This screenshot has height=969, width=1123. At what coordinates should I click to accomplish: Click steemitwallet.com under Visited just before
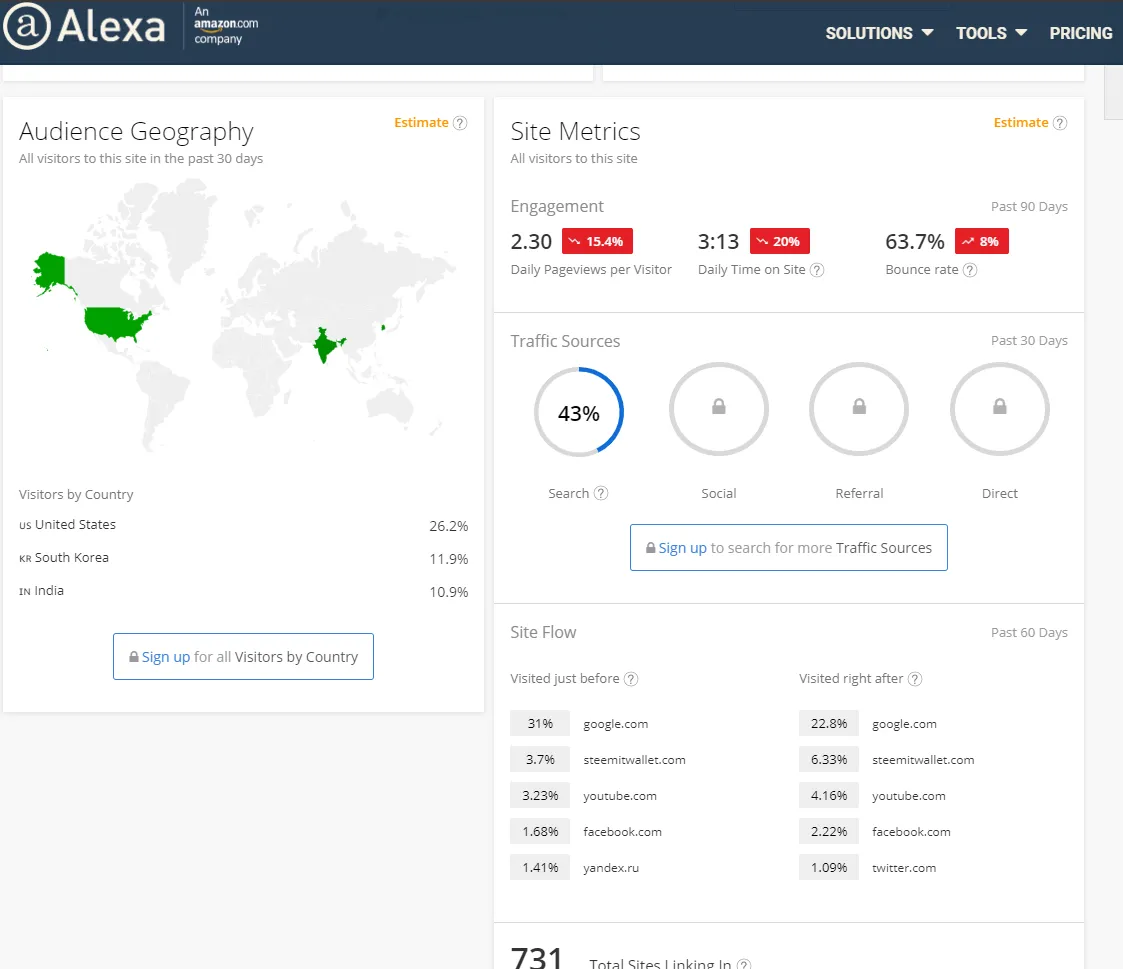click(x=634, y=760)
